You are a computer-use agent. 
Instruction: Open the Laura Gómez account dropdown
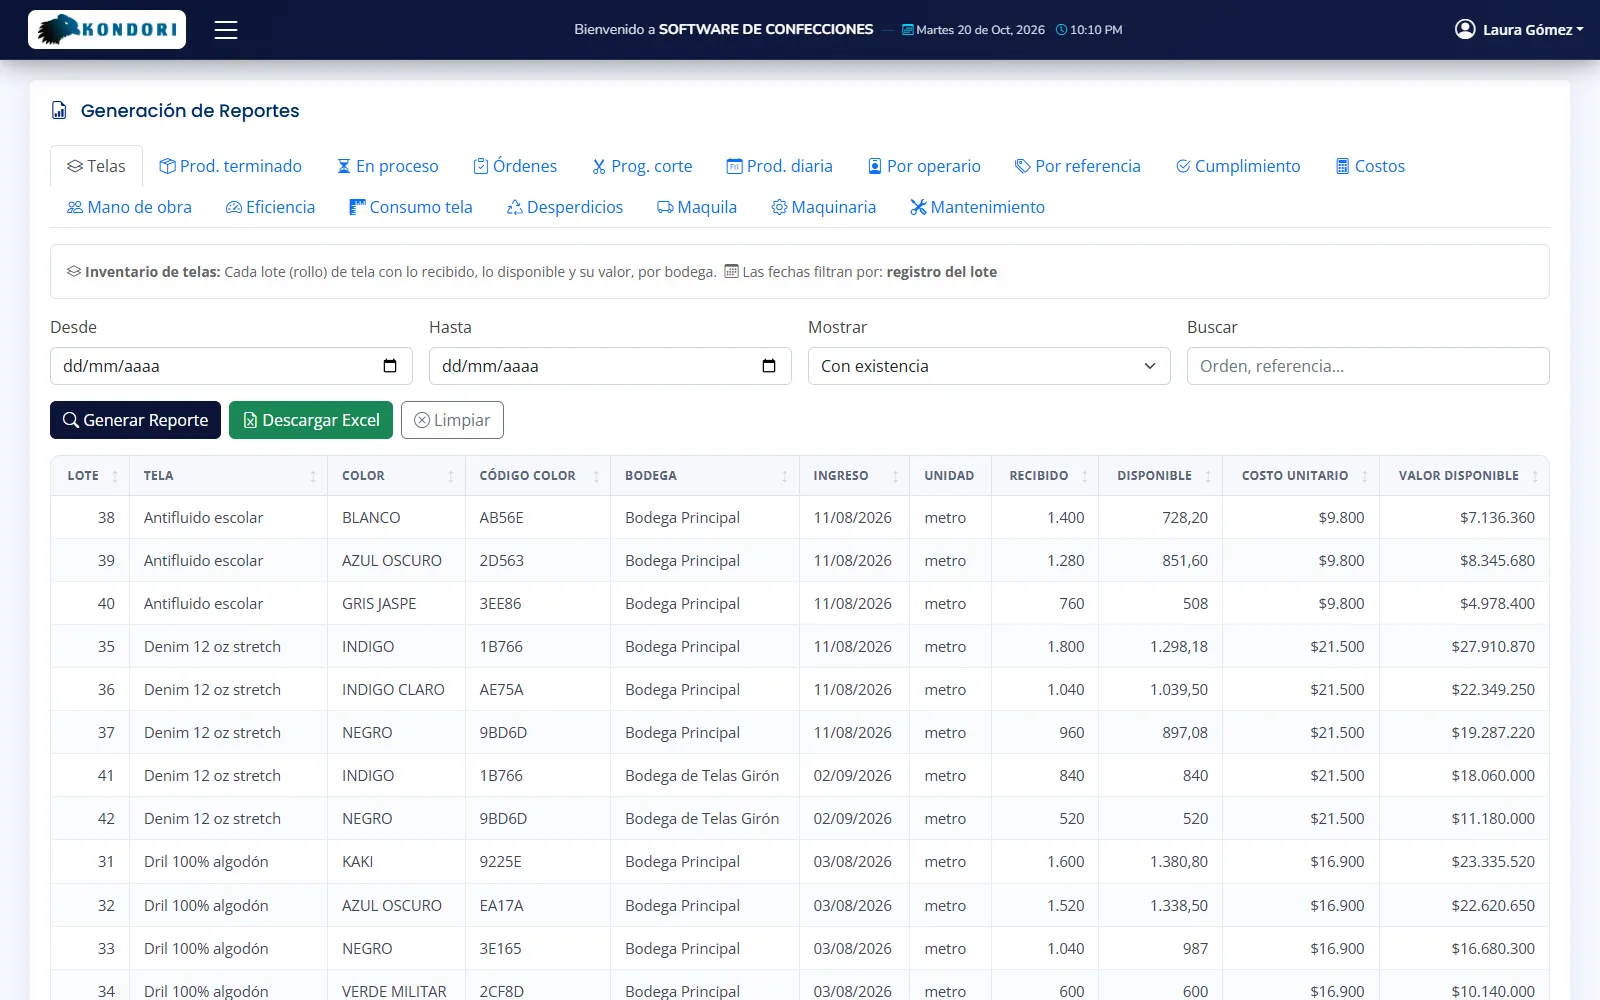point(1520,30)
